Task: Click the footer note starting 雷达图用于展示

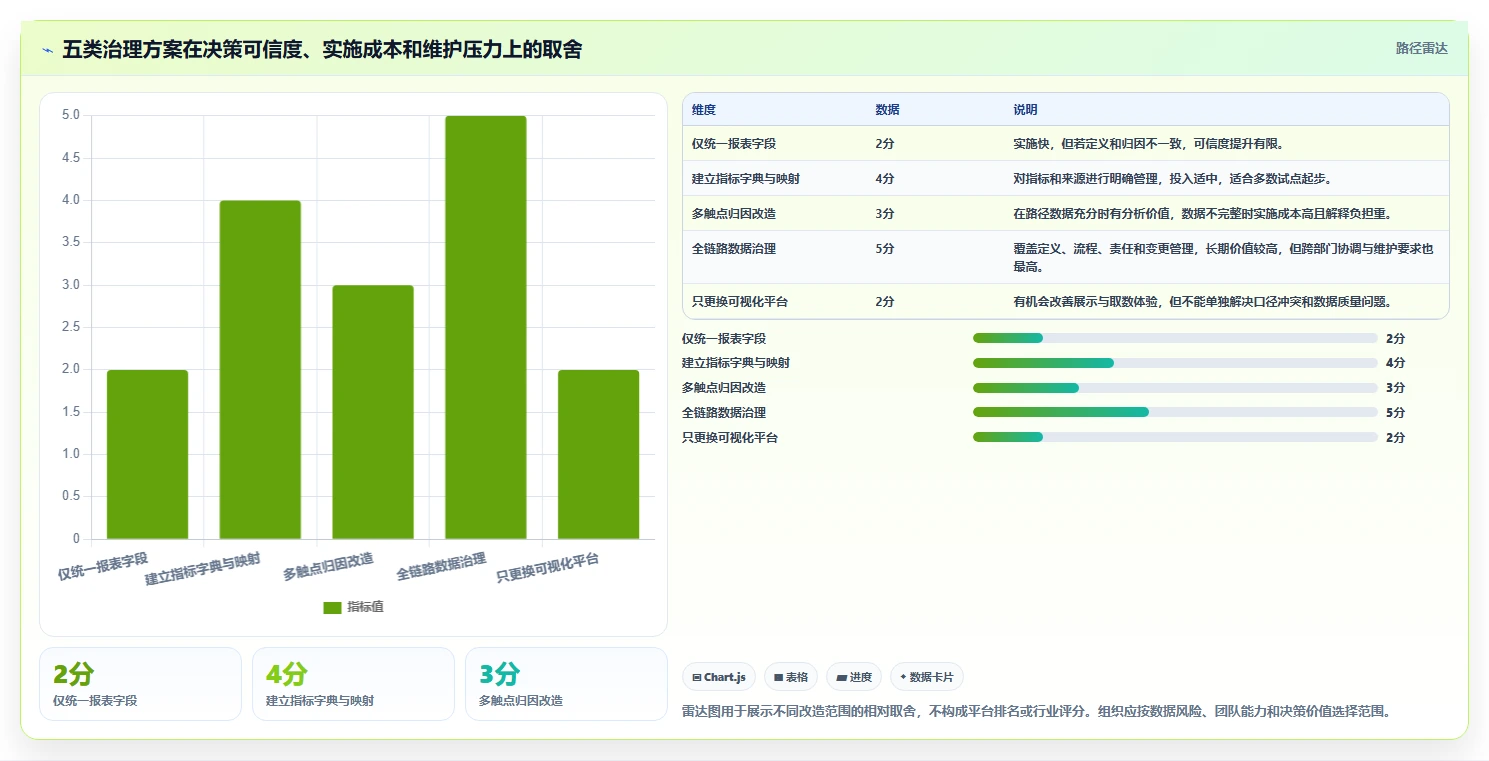Action: (1036, 712)
